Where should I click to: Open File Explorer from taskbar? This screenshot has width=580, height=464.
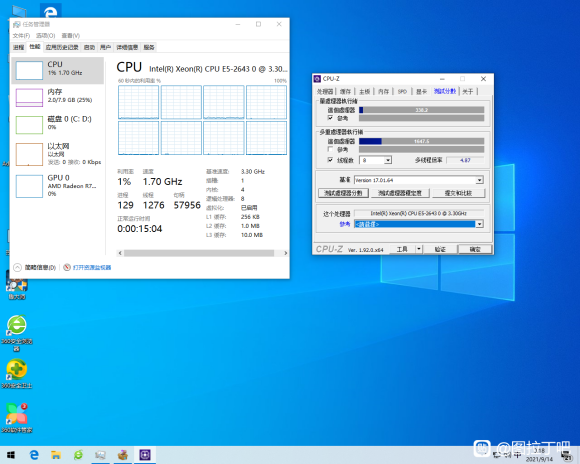tap(56, 455)
